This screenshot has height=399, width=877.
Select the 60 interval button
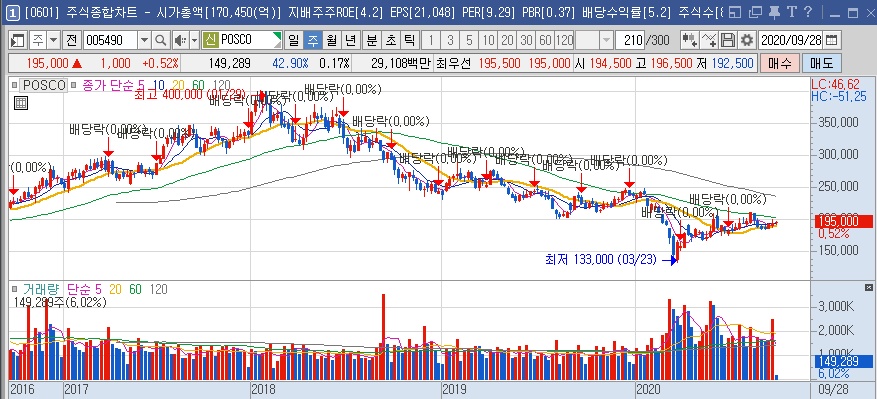coord(545,40)
